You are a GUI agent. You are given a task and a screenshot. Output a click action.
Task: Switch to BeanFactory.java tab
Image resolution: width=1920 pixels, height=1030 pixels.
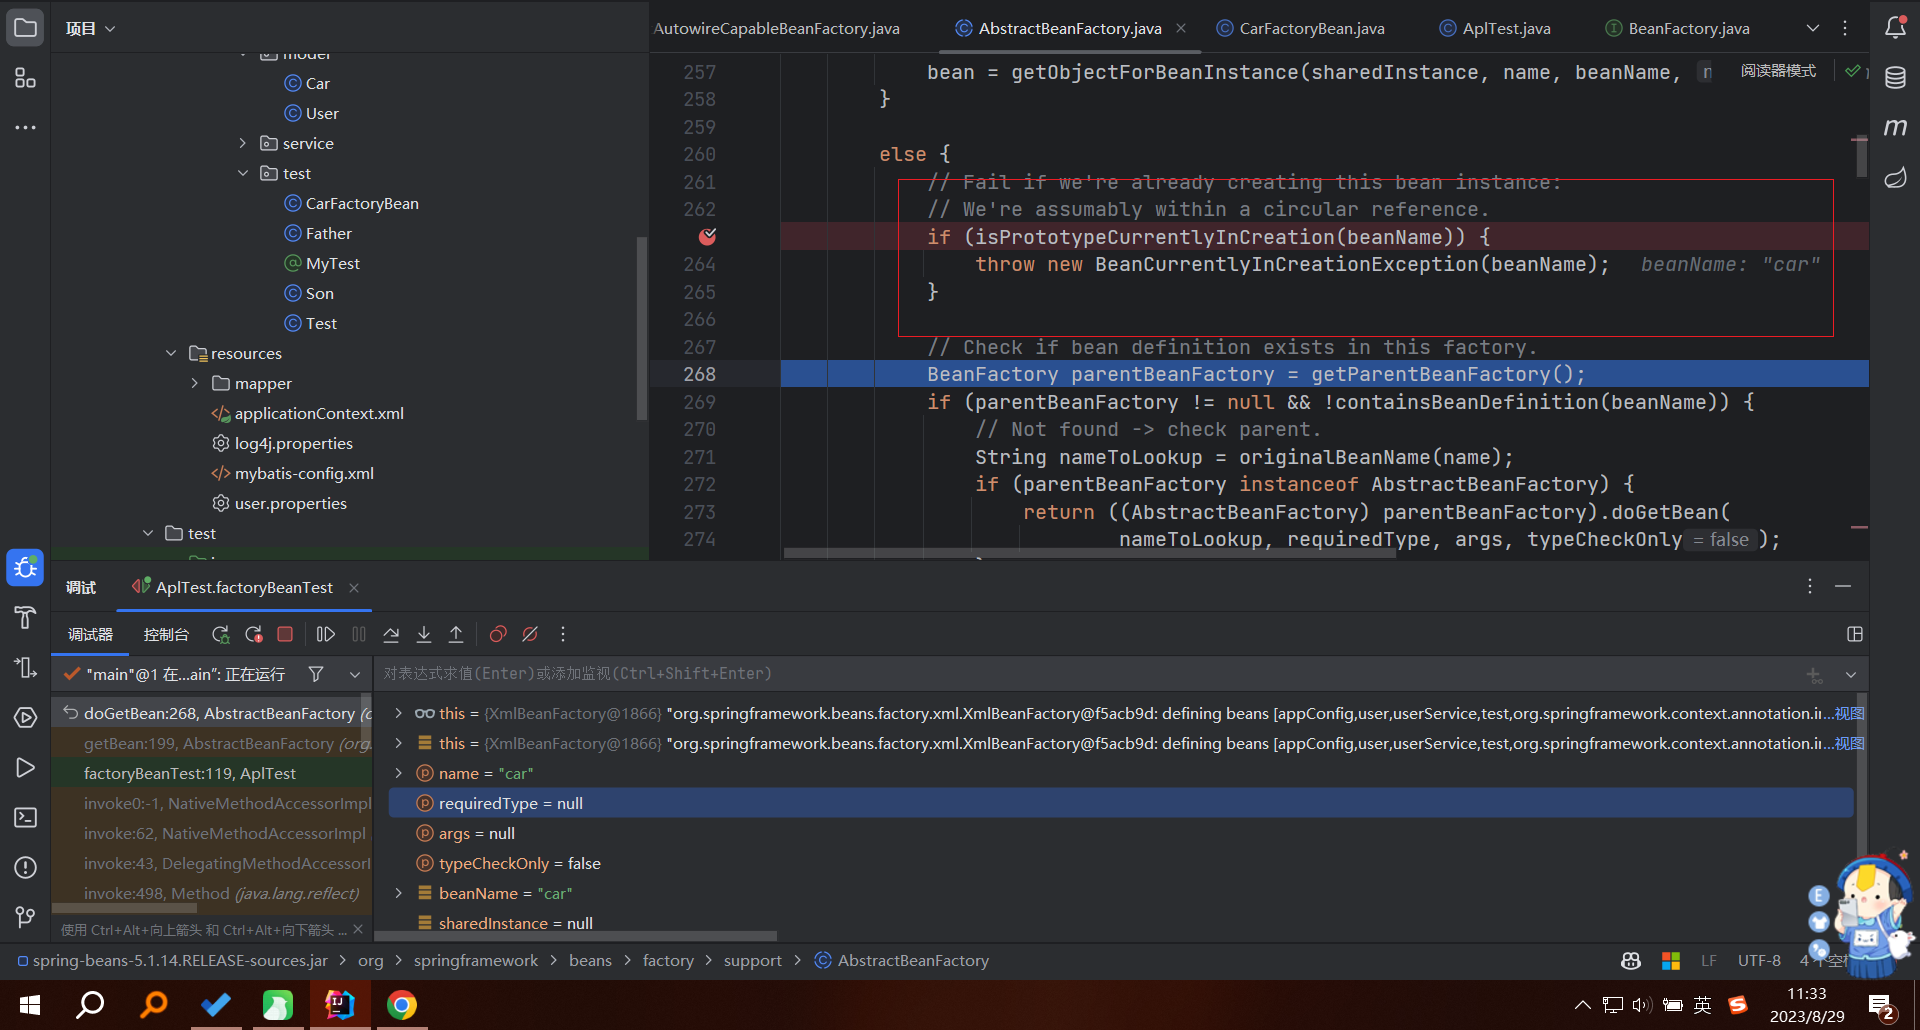pyautogui.click(x=1677, y=28)
